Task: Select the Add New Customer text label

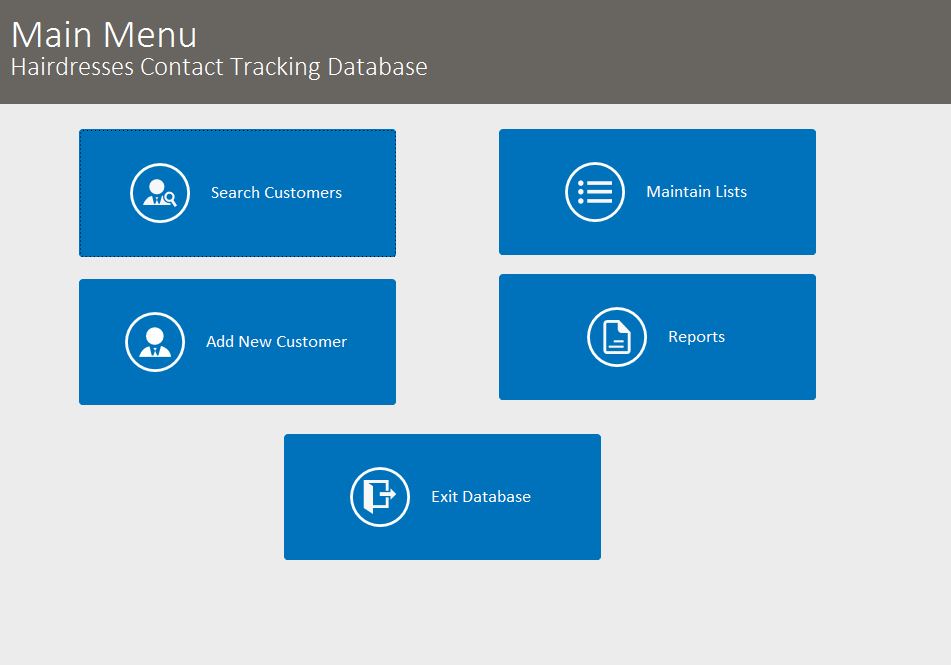Action: pyautogui.click(x=277, y=342)
